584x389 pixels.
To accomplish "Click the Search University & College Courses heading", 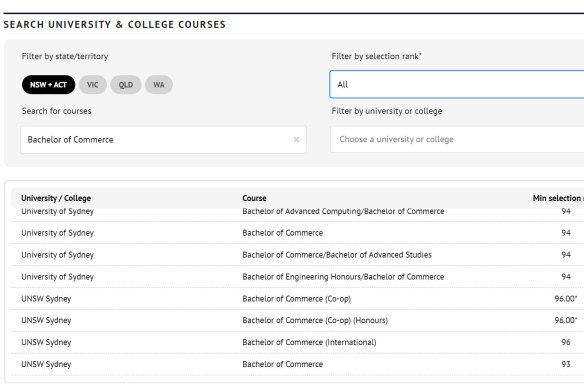I will 115,25.
